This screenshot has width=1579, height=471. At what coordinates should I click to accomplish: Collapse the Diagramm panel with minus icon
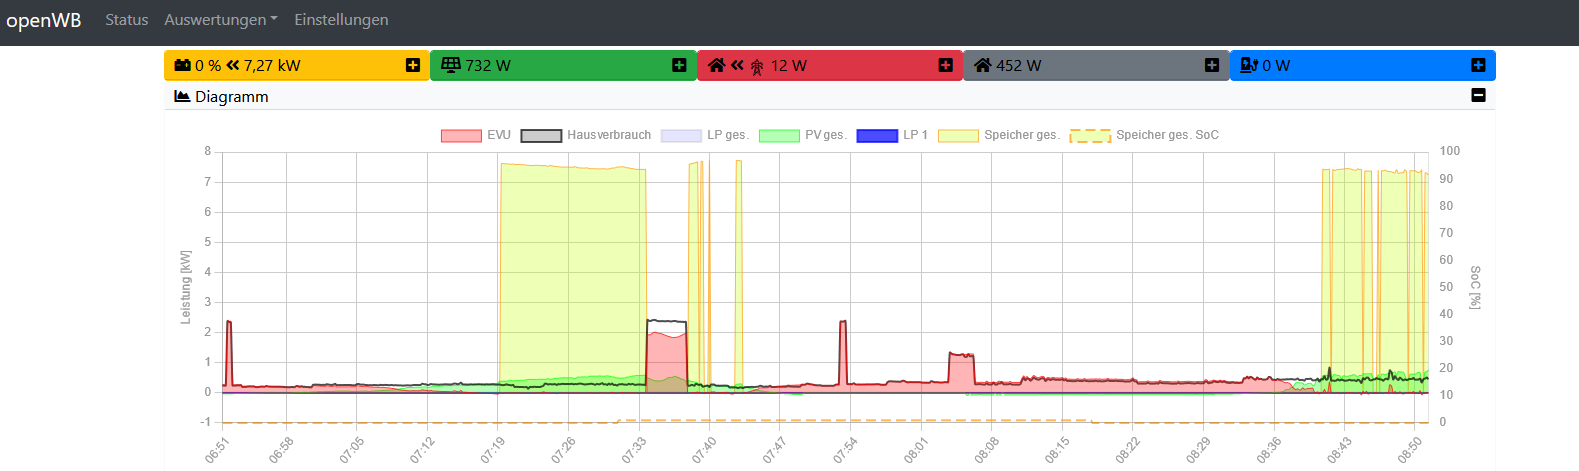[x=1478, y=95]
